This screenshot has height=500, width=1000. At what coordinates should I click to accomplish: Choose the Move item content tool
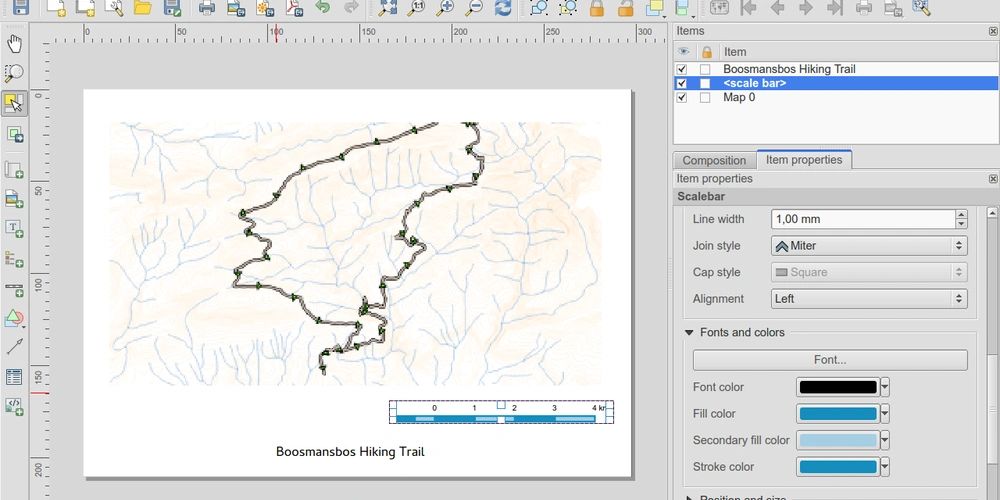(x=14, y=134)
